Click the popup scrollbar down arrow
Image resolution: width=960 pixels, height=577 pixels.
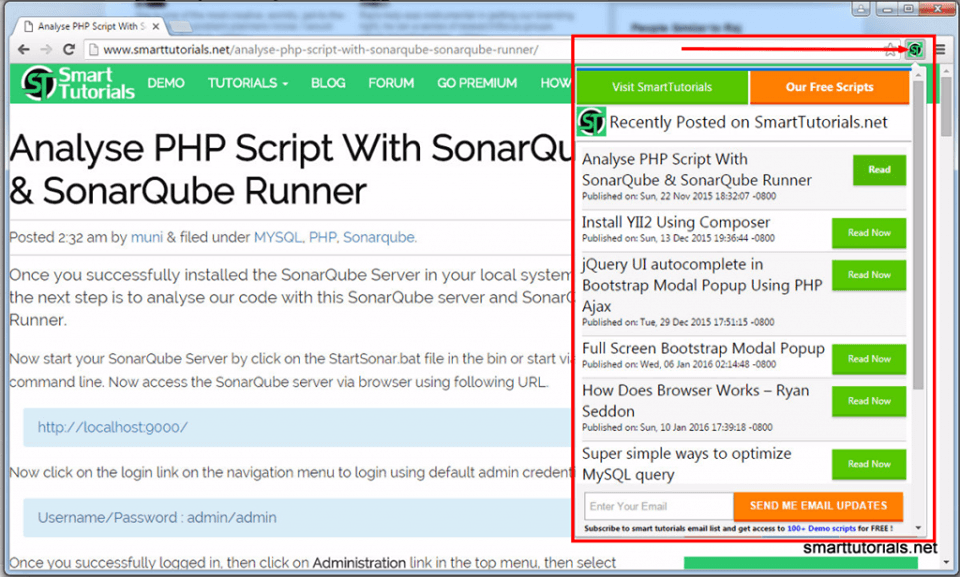[918, 528]
